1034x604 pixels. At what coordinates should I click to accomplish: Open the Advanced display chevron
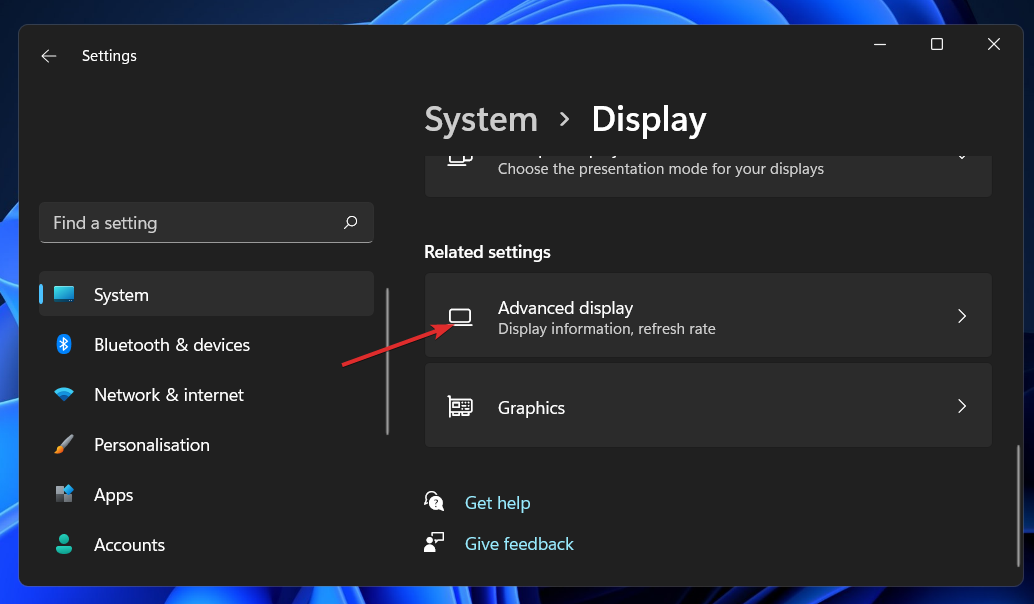click(962, 316)
